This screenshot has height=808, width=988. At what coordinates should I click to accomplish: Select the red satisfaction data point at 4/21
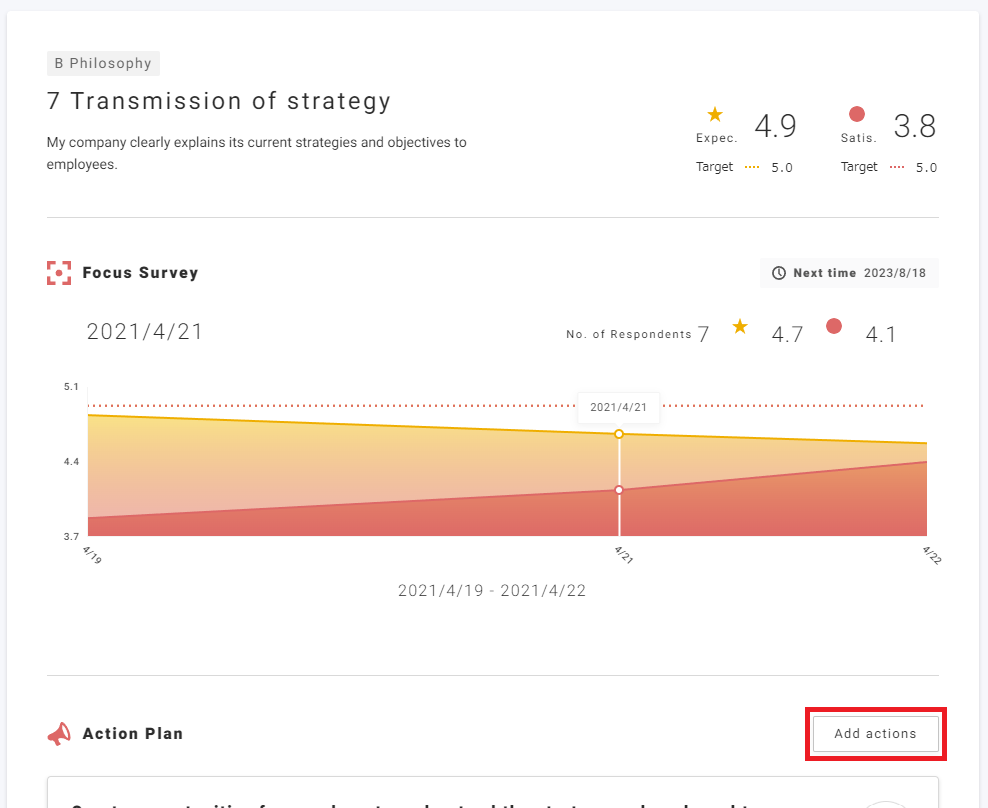(x=619, y=490)
